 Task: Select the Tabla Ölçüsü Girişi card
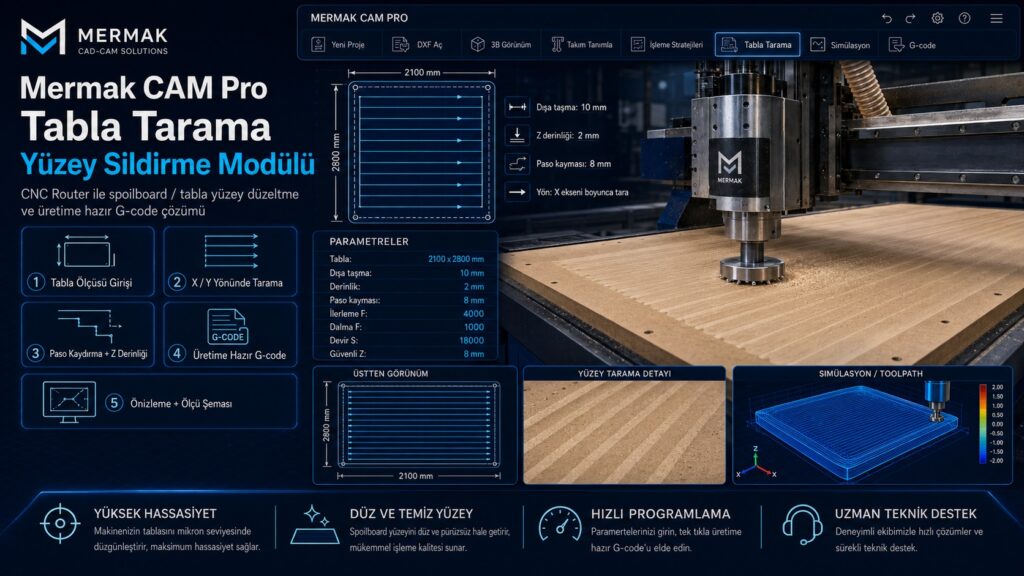point(88,261)
